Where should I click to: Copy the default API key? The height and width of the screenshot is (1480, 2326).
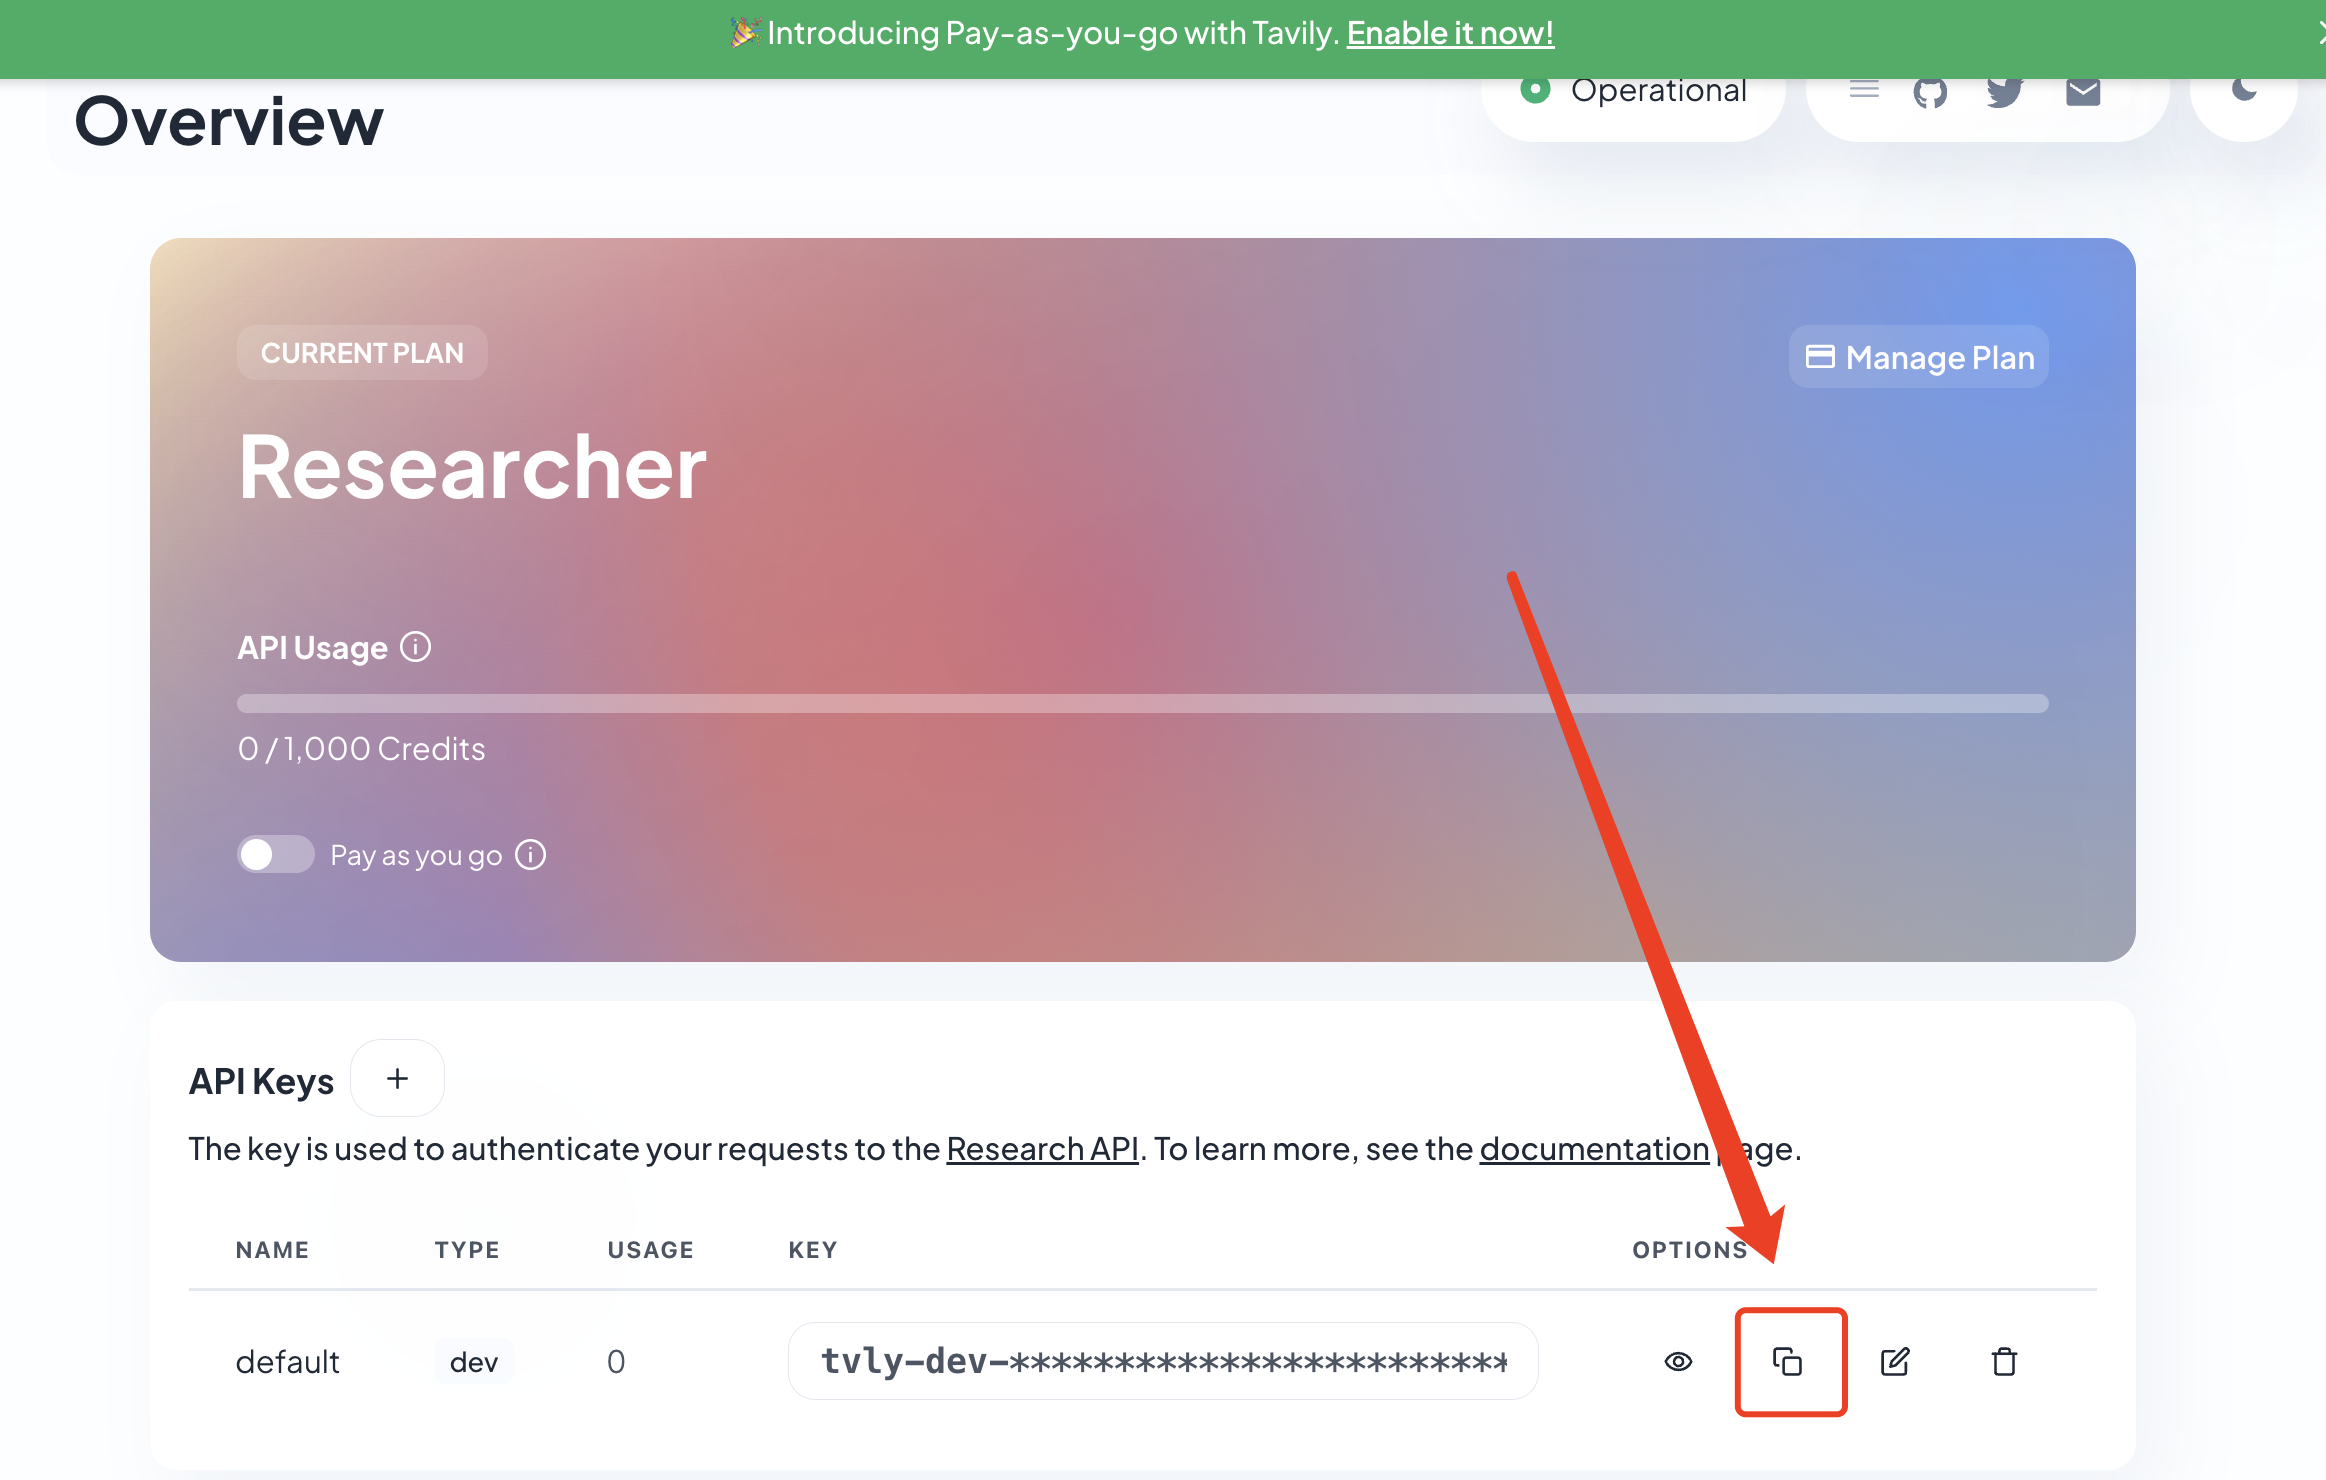coord(1787,1361)
